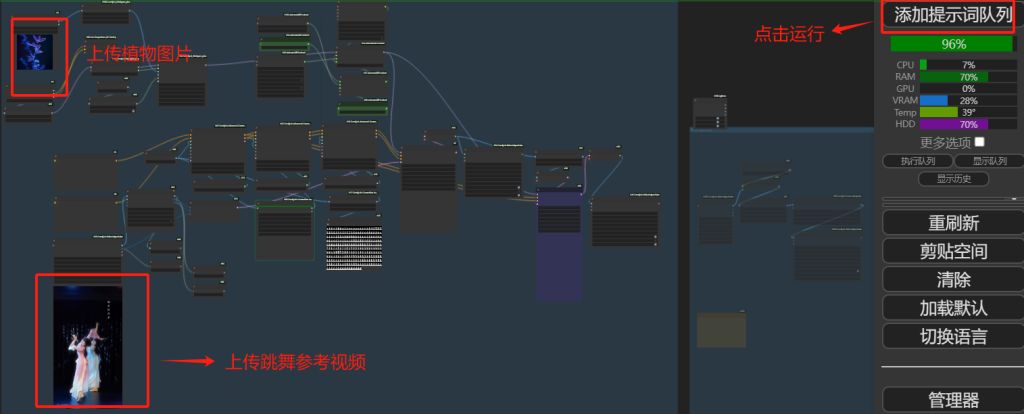Open the 管理器 manager button
Viewport: 1024px width, 414px height.
click(x=953, y=400)
